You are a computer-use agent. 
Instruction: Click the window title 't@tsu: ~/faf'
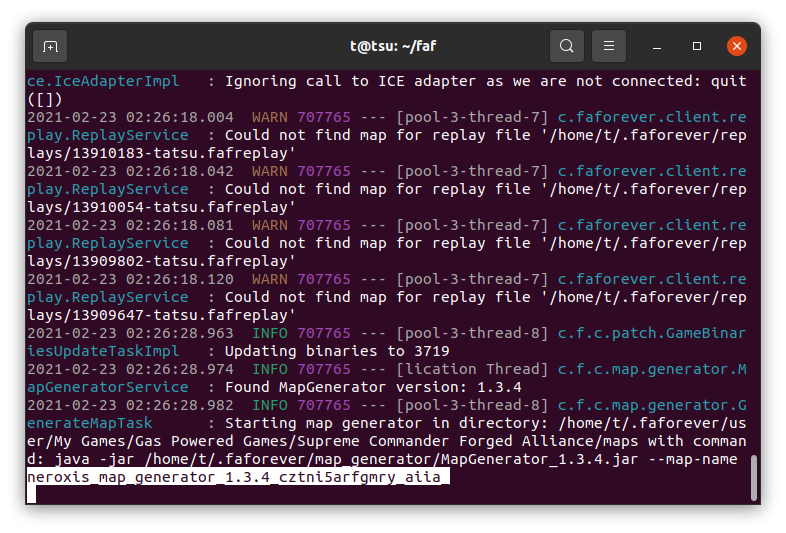[x=393, y=46]
